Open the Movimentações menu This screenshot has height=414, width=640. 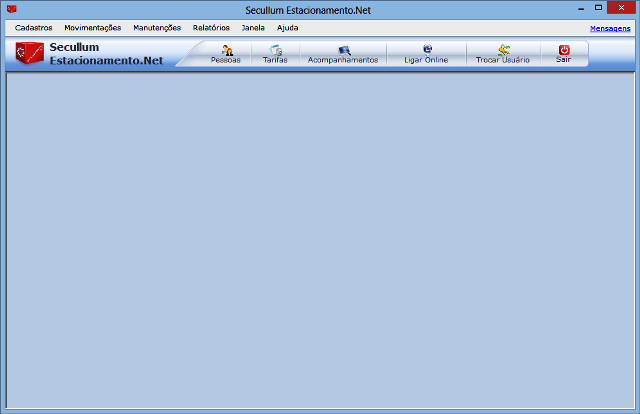click(92, 28)
